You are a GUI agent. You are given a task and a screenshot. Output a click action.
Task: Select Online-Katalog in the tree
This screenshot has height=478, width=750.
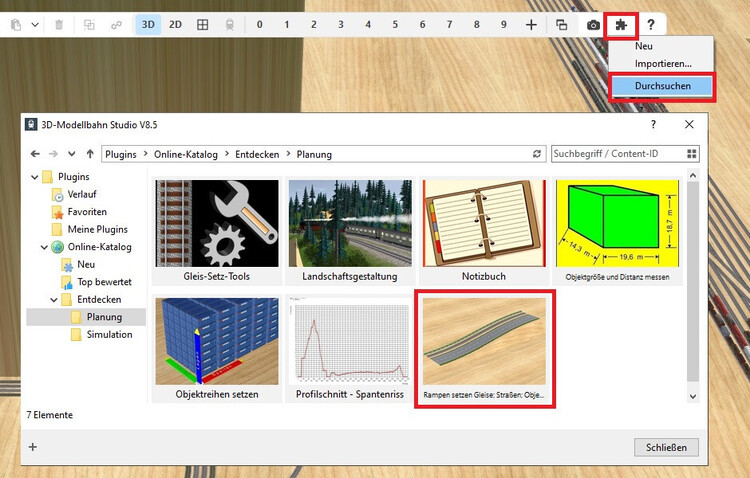(x=99, y=247)
